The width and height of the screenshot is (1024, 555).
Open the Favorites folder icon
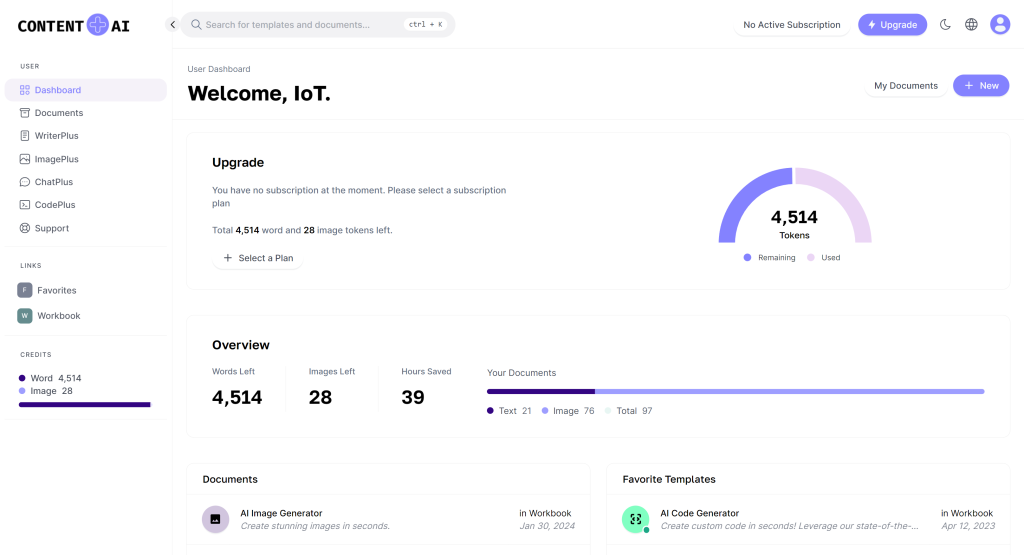[x=25, y=290]
